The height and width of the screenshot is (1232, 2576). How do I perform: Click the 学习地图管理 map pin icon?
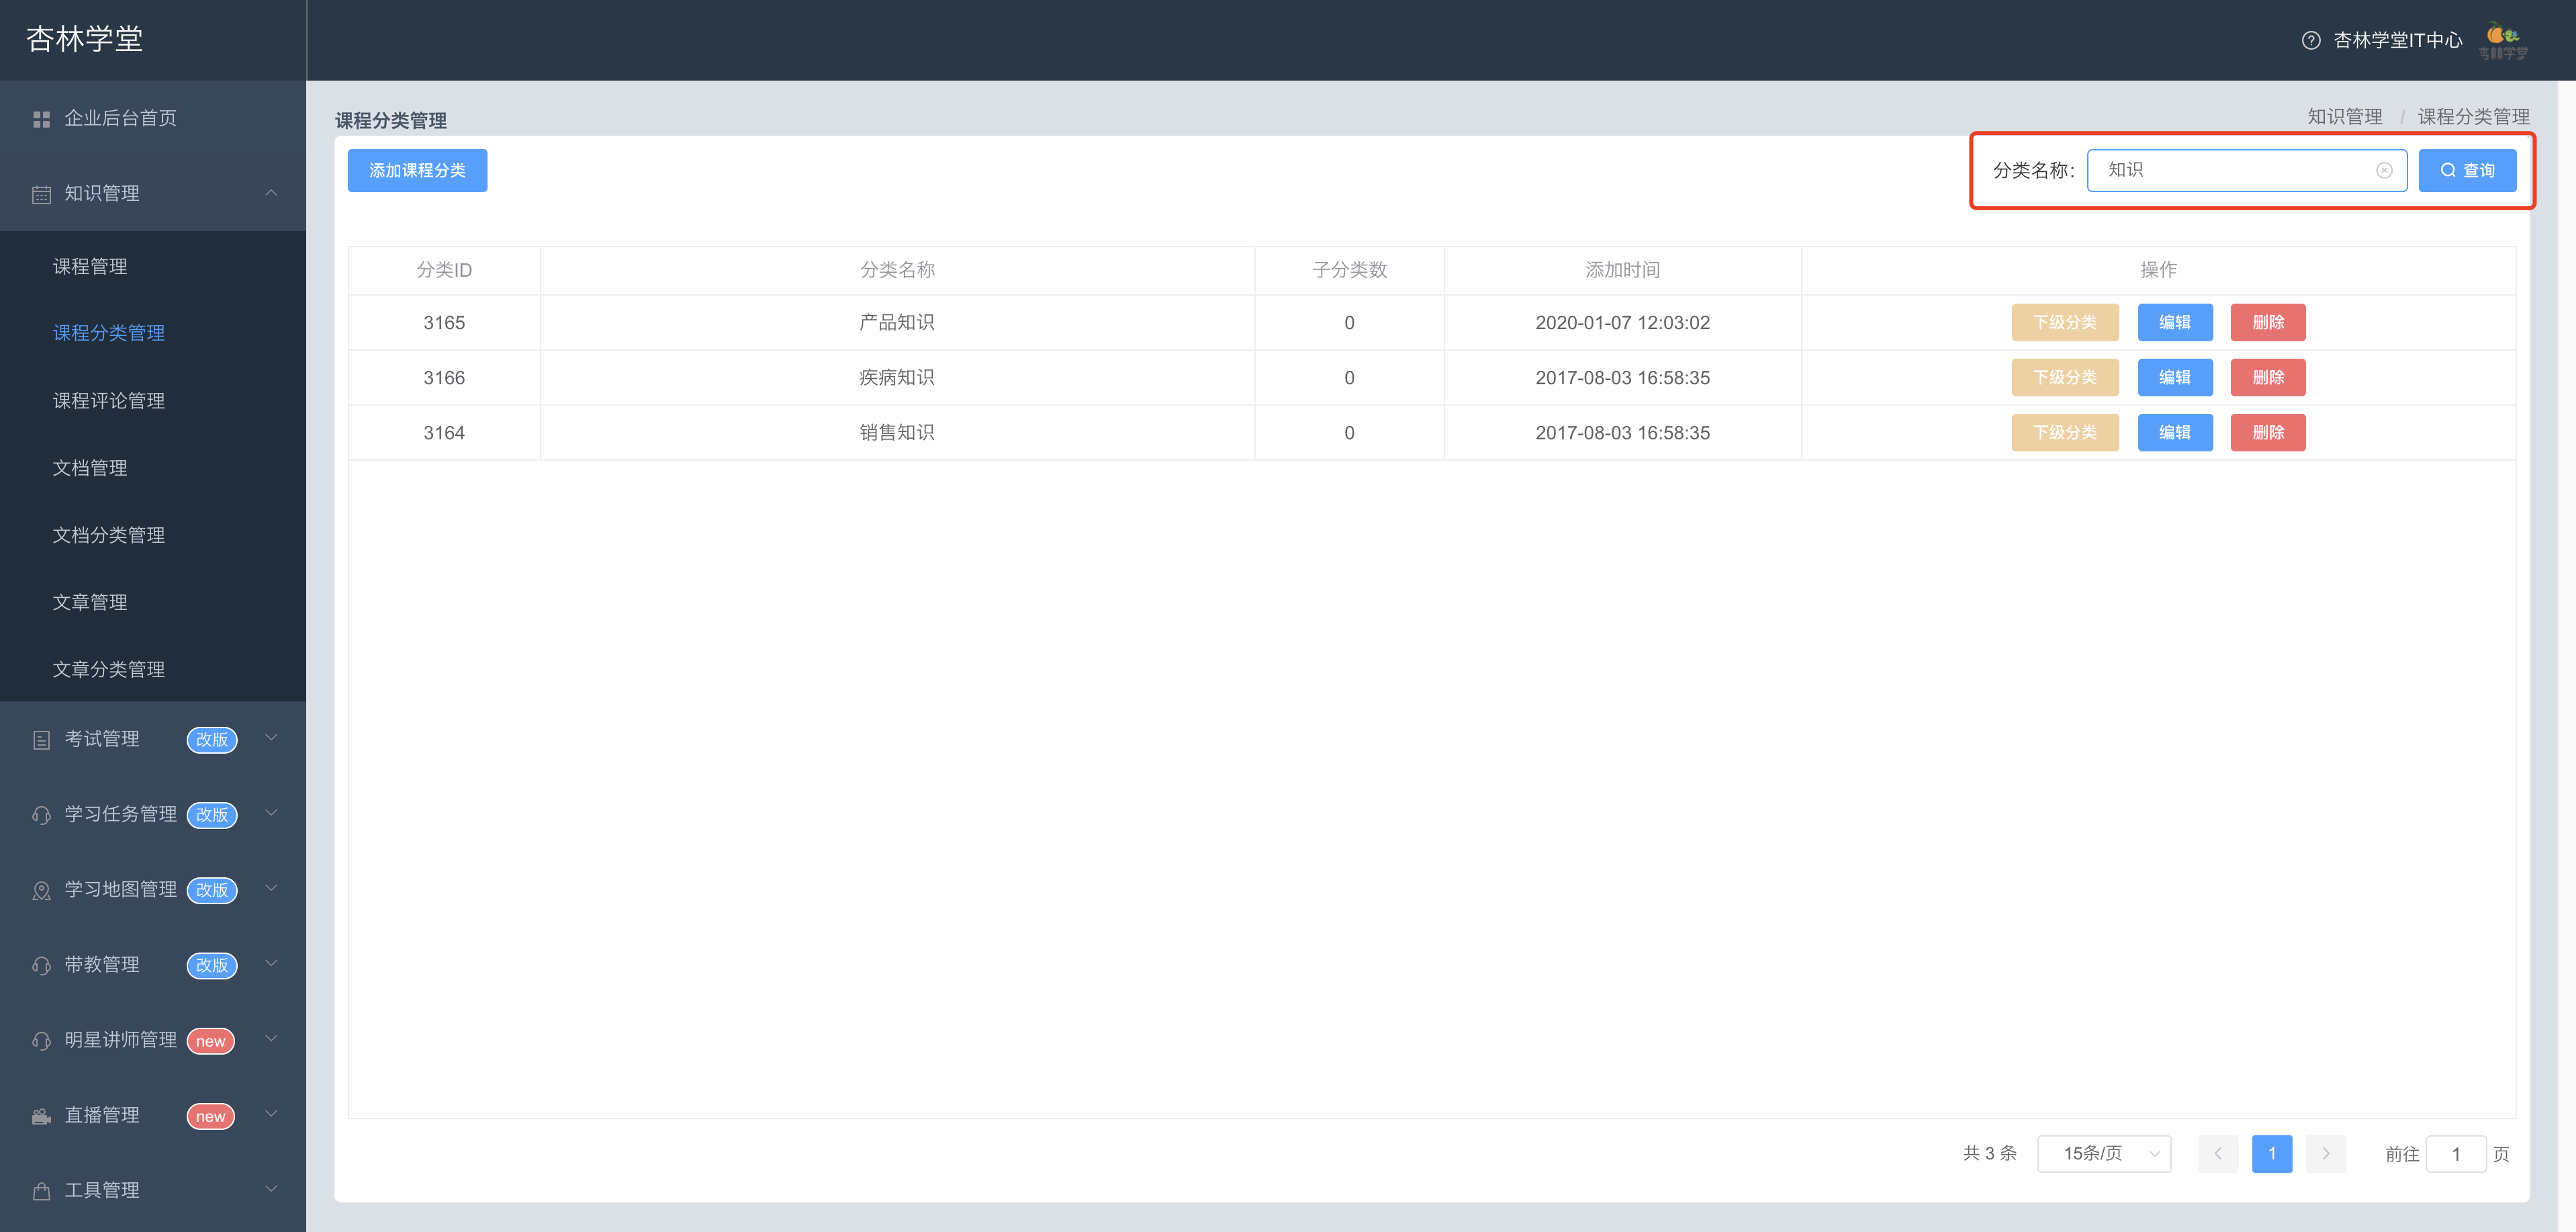[x=41, y=890]
